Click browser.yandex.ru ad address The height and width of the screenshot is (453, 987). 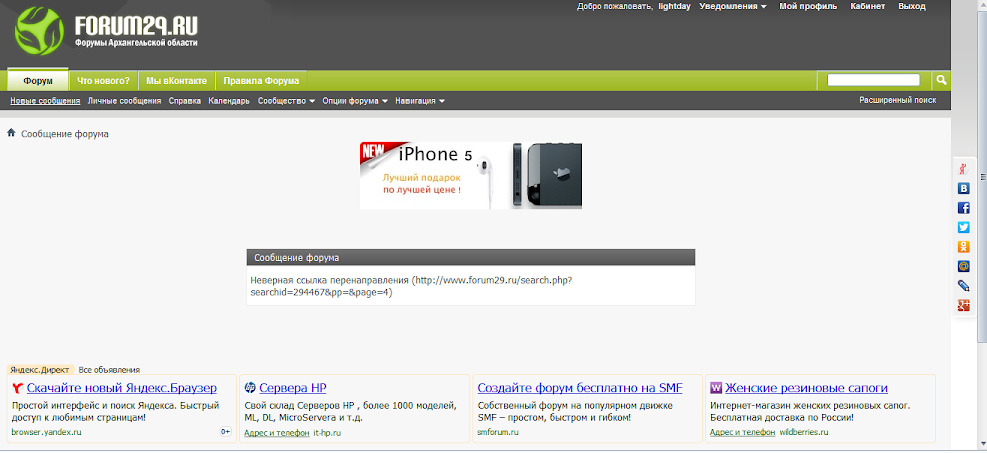[x=47, y=432]
